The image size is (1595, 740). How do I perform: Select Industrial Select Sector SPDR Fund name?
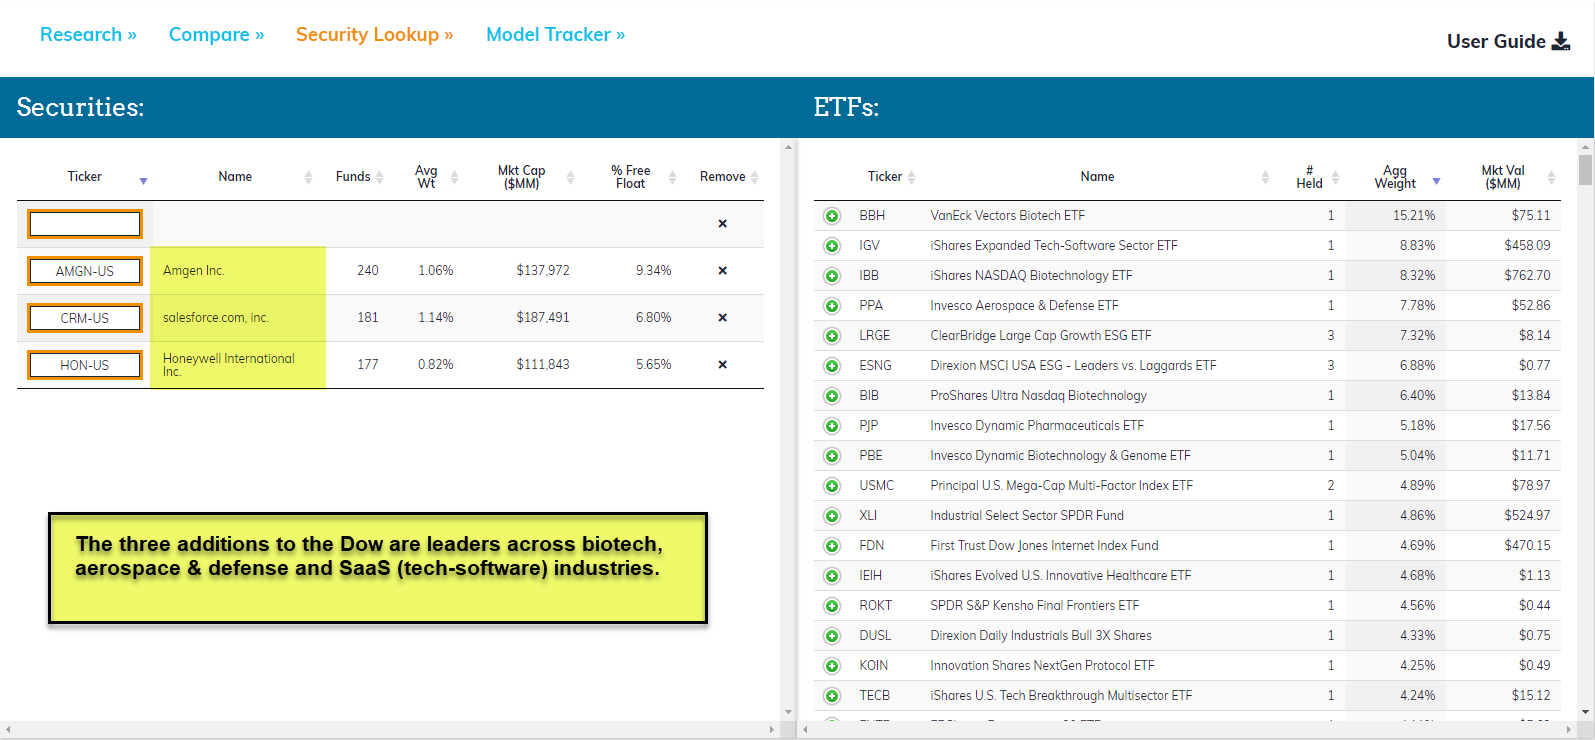(1027, 516)
